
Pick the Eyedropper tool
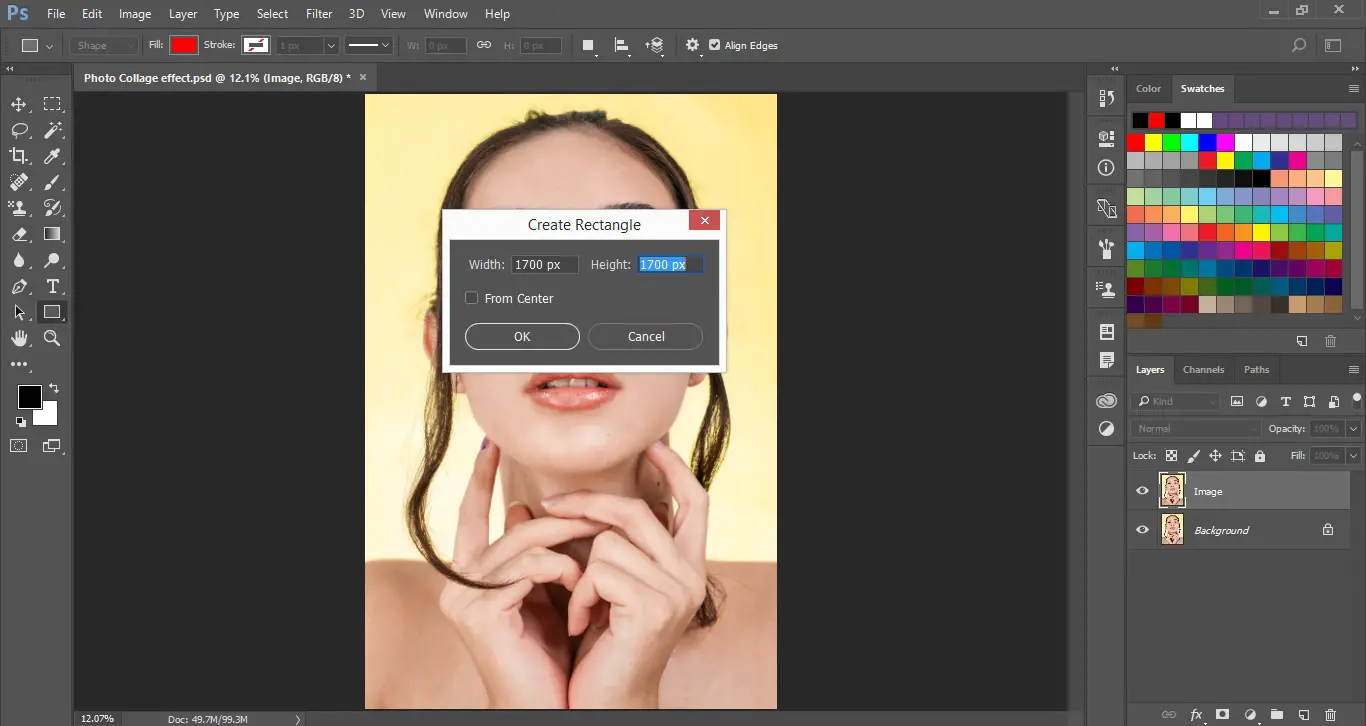click(x=52, y=155)
